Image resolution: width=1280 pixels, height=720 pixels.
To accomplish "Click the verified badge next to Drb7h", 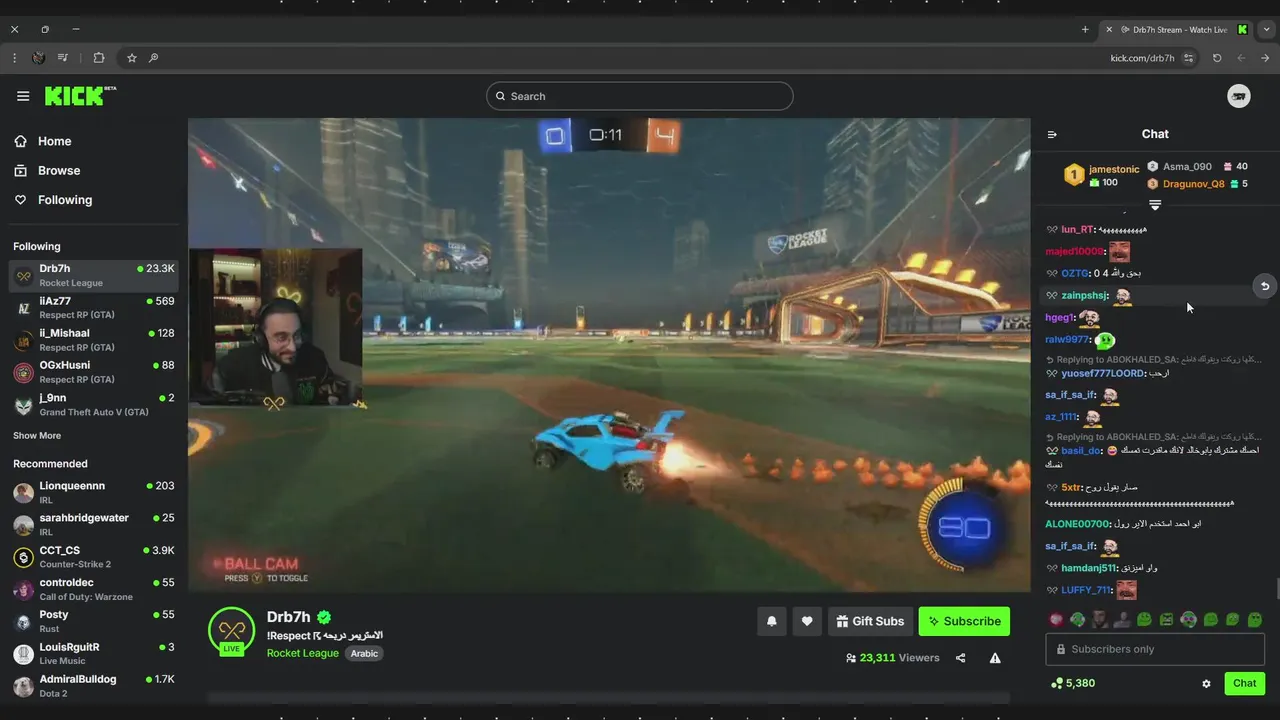I will [324, 617].
